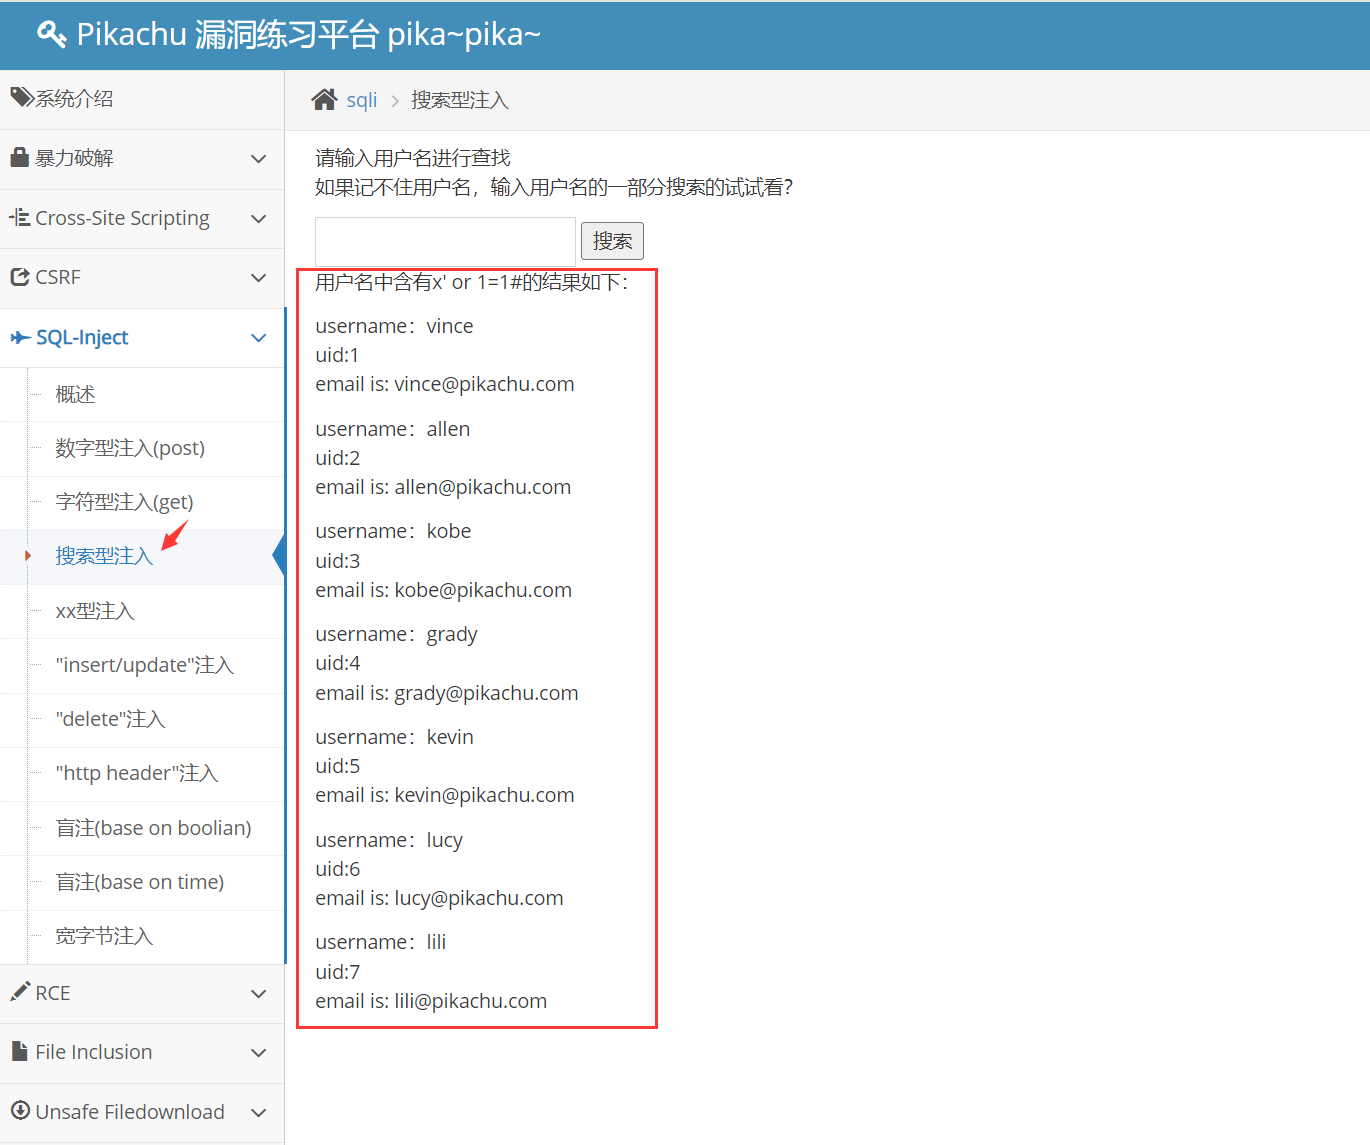
Task: Click the key icon in the Pikachu header
Action: 52,34
